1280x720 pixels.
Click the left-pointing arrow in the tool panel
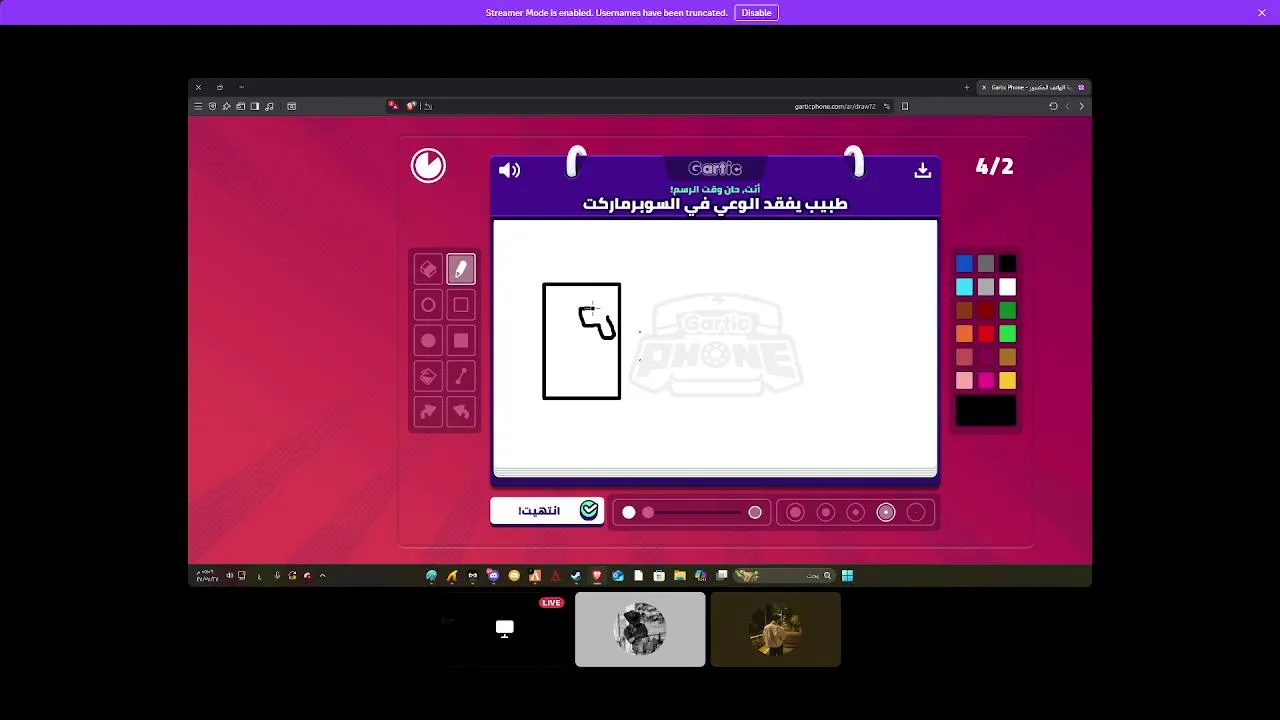point(461,412)
